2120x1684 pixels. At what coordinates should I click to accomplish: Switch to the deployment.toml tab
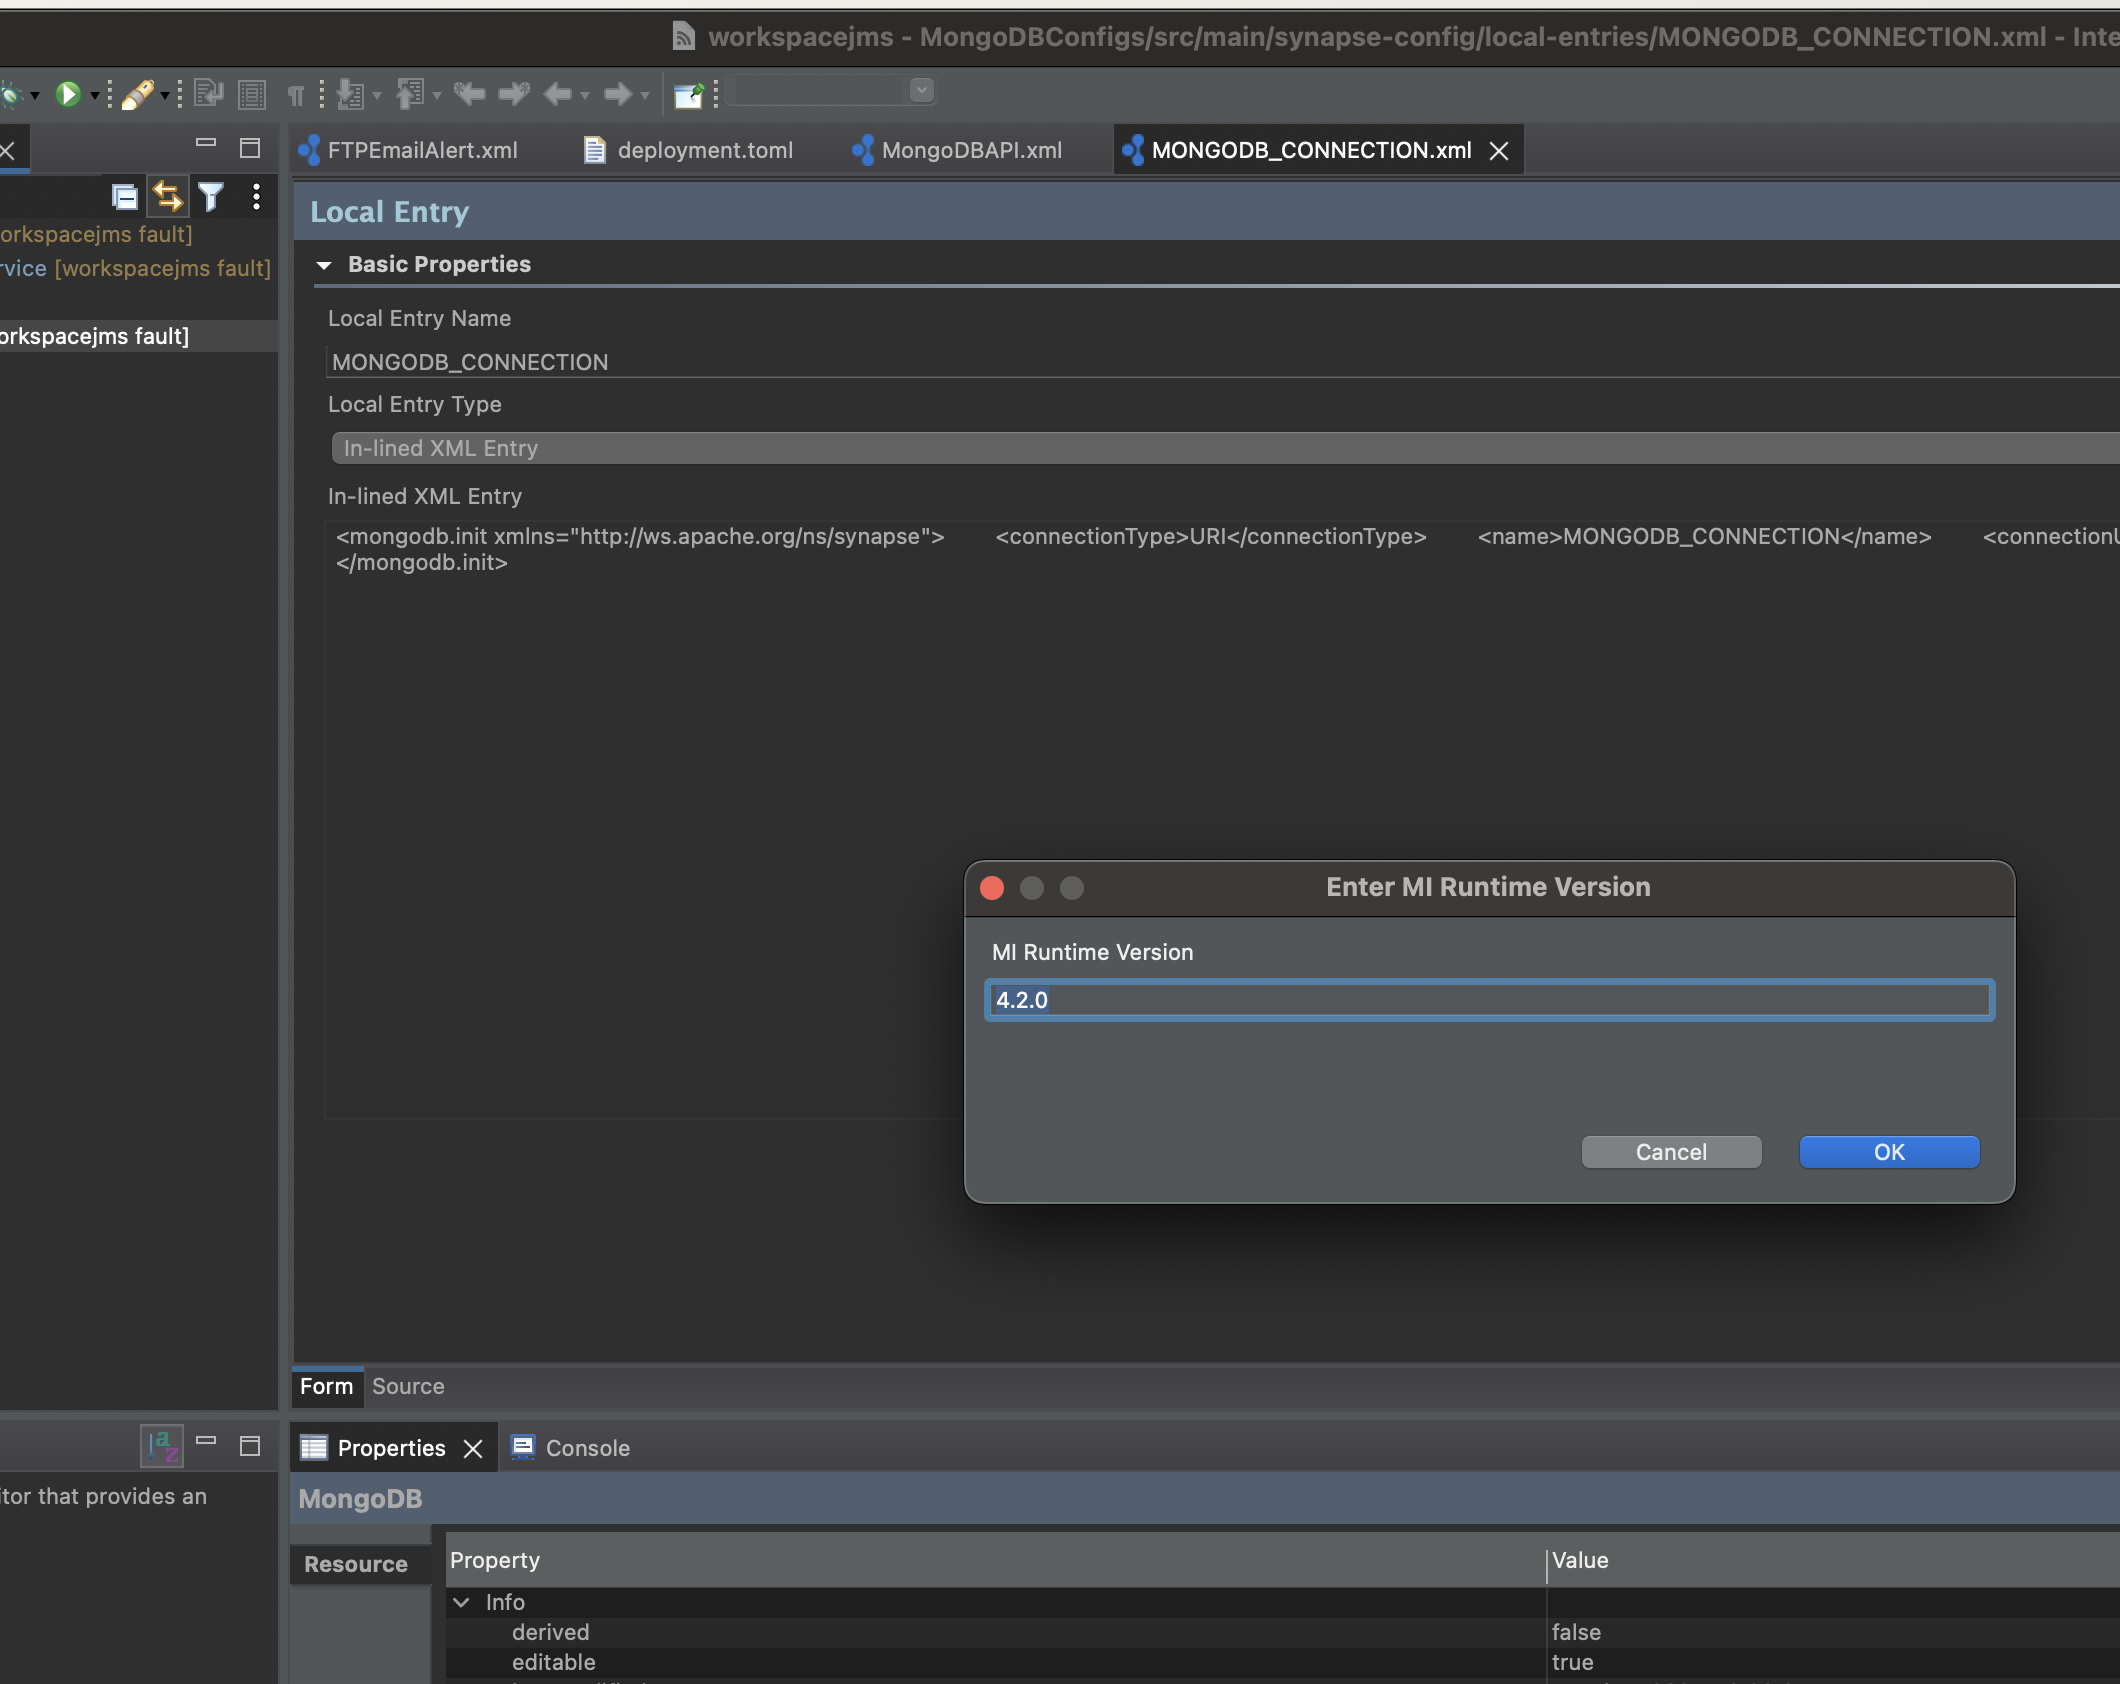pyautogui.click(x=688, y=150)
